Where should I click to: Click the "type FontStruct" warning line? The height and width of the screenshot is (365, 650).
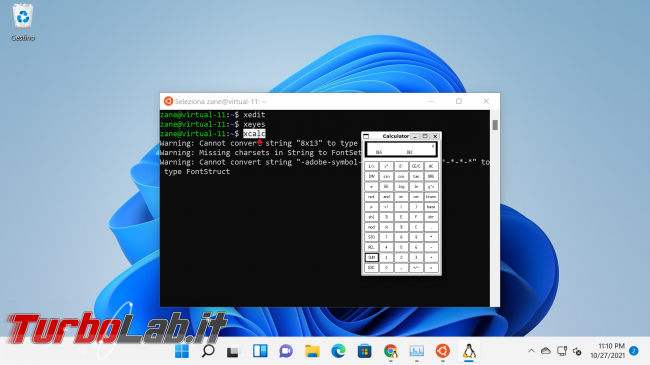pos(197,172)
